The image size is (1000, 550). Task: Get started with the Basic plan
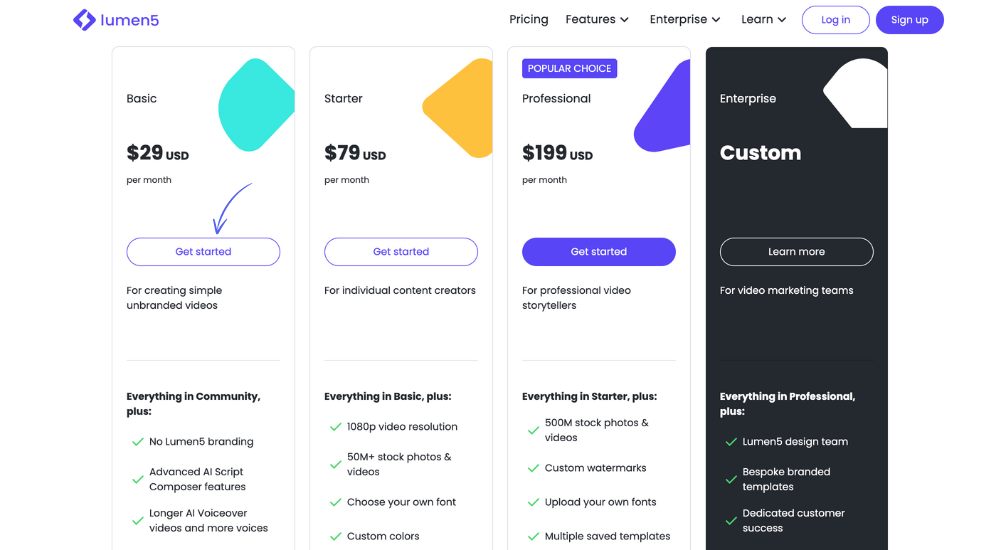203,252
